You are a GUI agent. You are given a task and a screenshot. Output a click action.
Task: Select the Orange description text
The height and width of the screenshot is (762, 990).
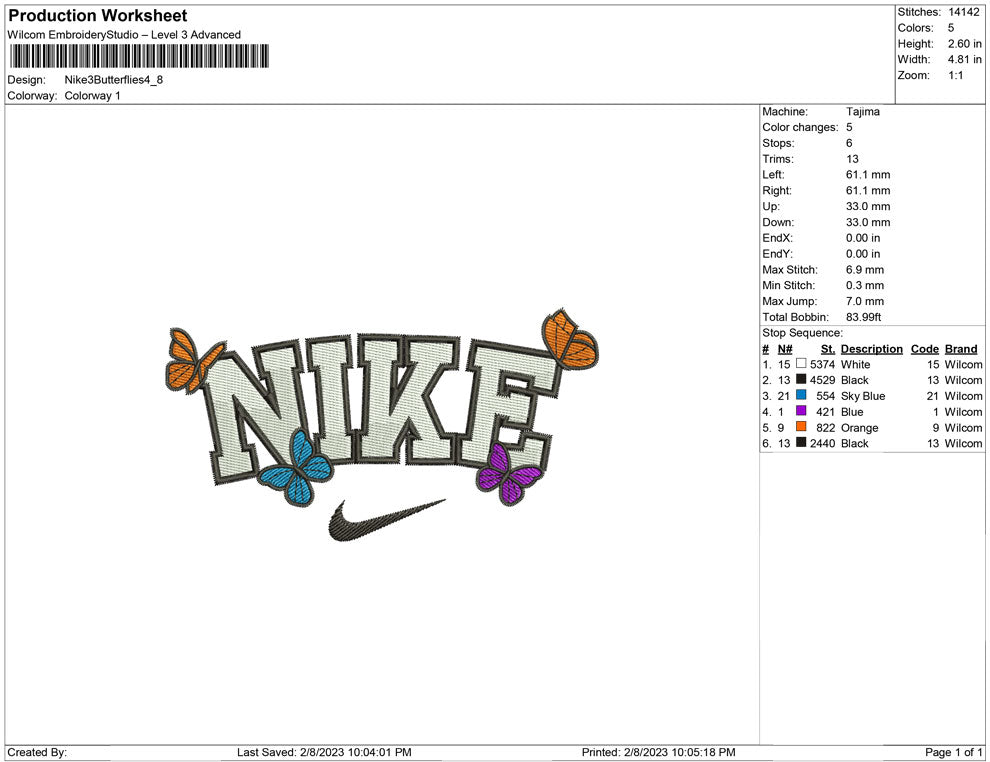click(x=859, y=428)
